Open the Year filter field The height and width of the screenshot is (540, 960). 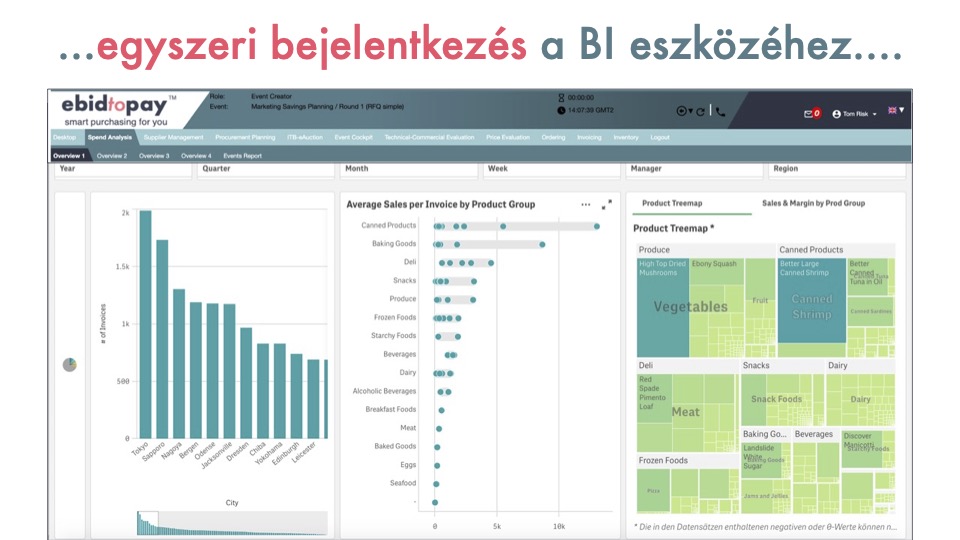(122, 169)
